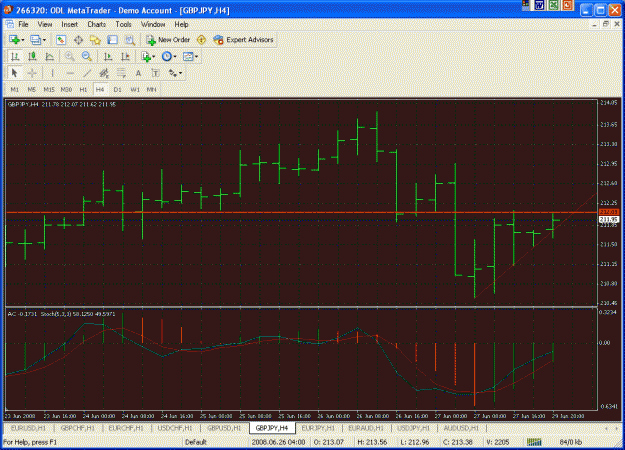Screen dimensions: 625x450
Task: Open the Market Watch window icon
Action: [x=61, y=40]
